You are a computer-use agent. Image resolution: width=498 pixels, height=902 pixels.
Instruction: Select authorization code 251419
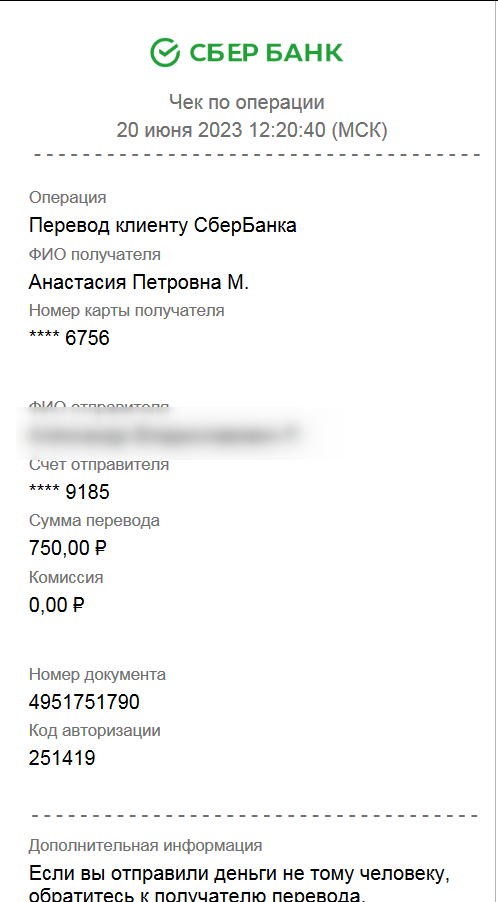pos(62,758)
